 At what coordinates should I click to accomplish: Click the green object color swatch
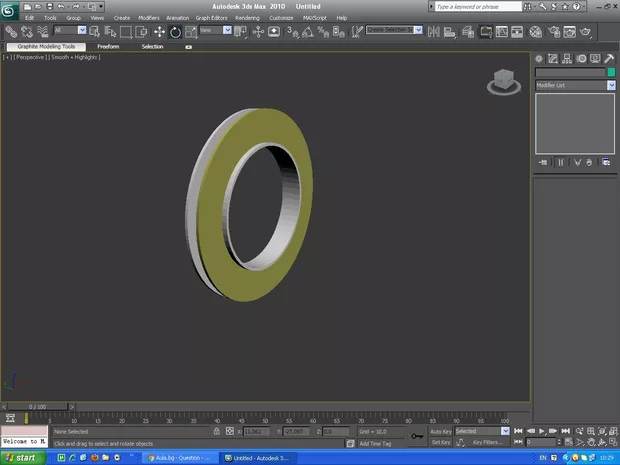[x=611, y=72]
